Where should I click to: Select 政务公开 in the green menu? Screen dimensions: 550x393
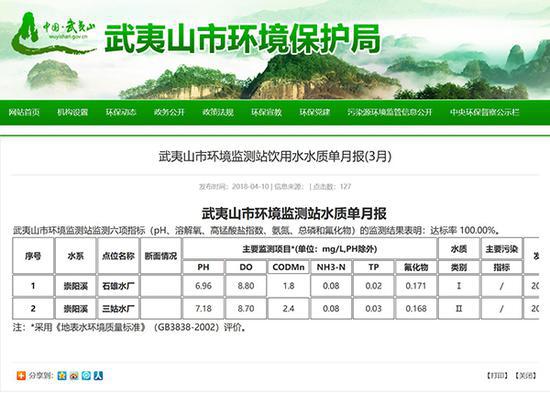(169, 112)
